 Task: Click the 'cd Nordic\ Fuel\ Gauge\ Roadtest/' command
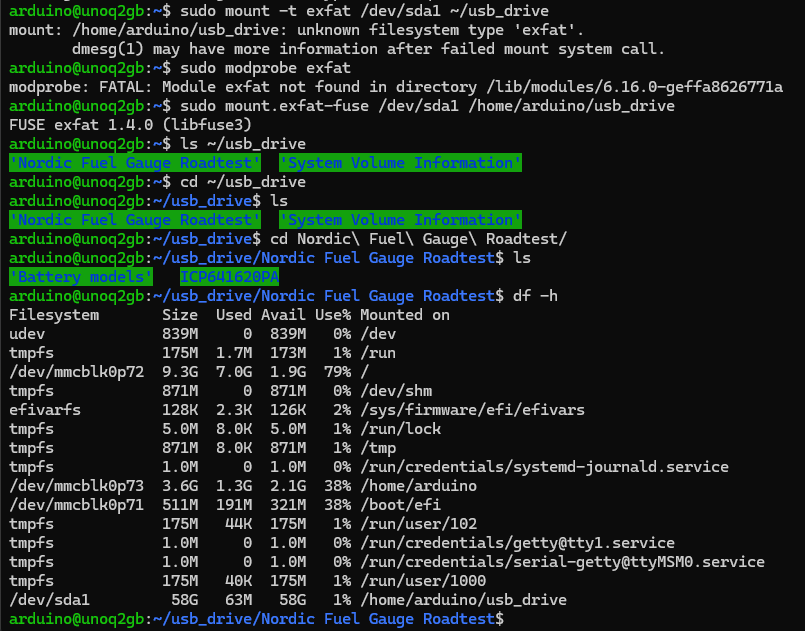pyautogui.click(x=418, y=239)
